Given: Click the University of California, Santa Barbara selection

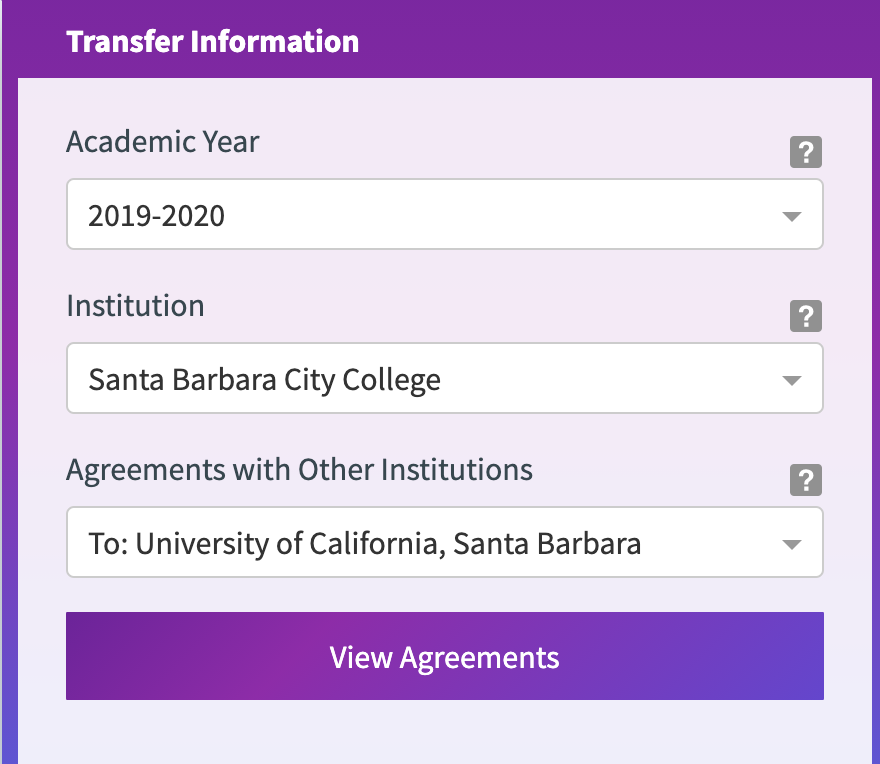Looking at the screenshot, I should [444, 542].
